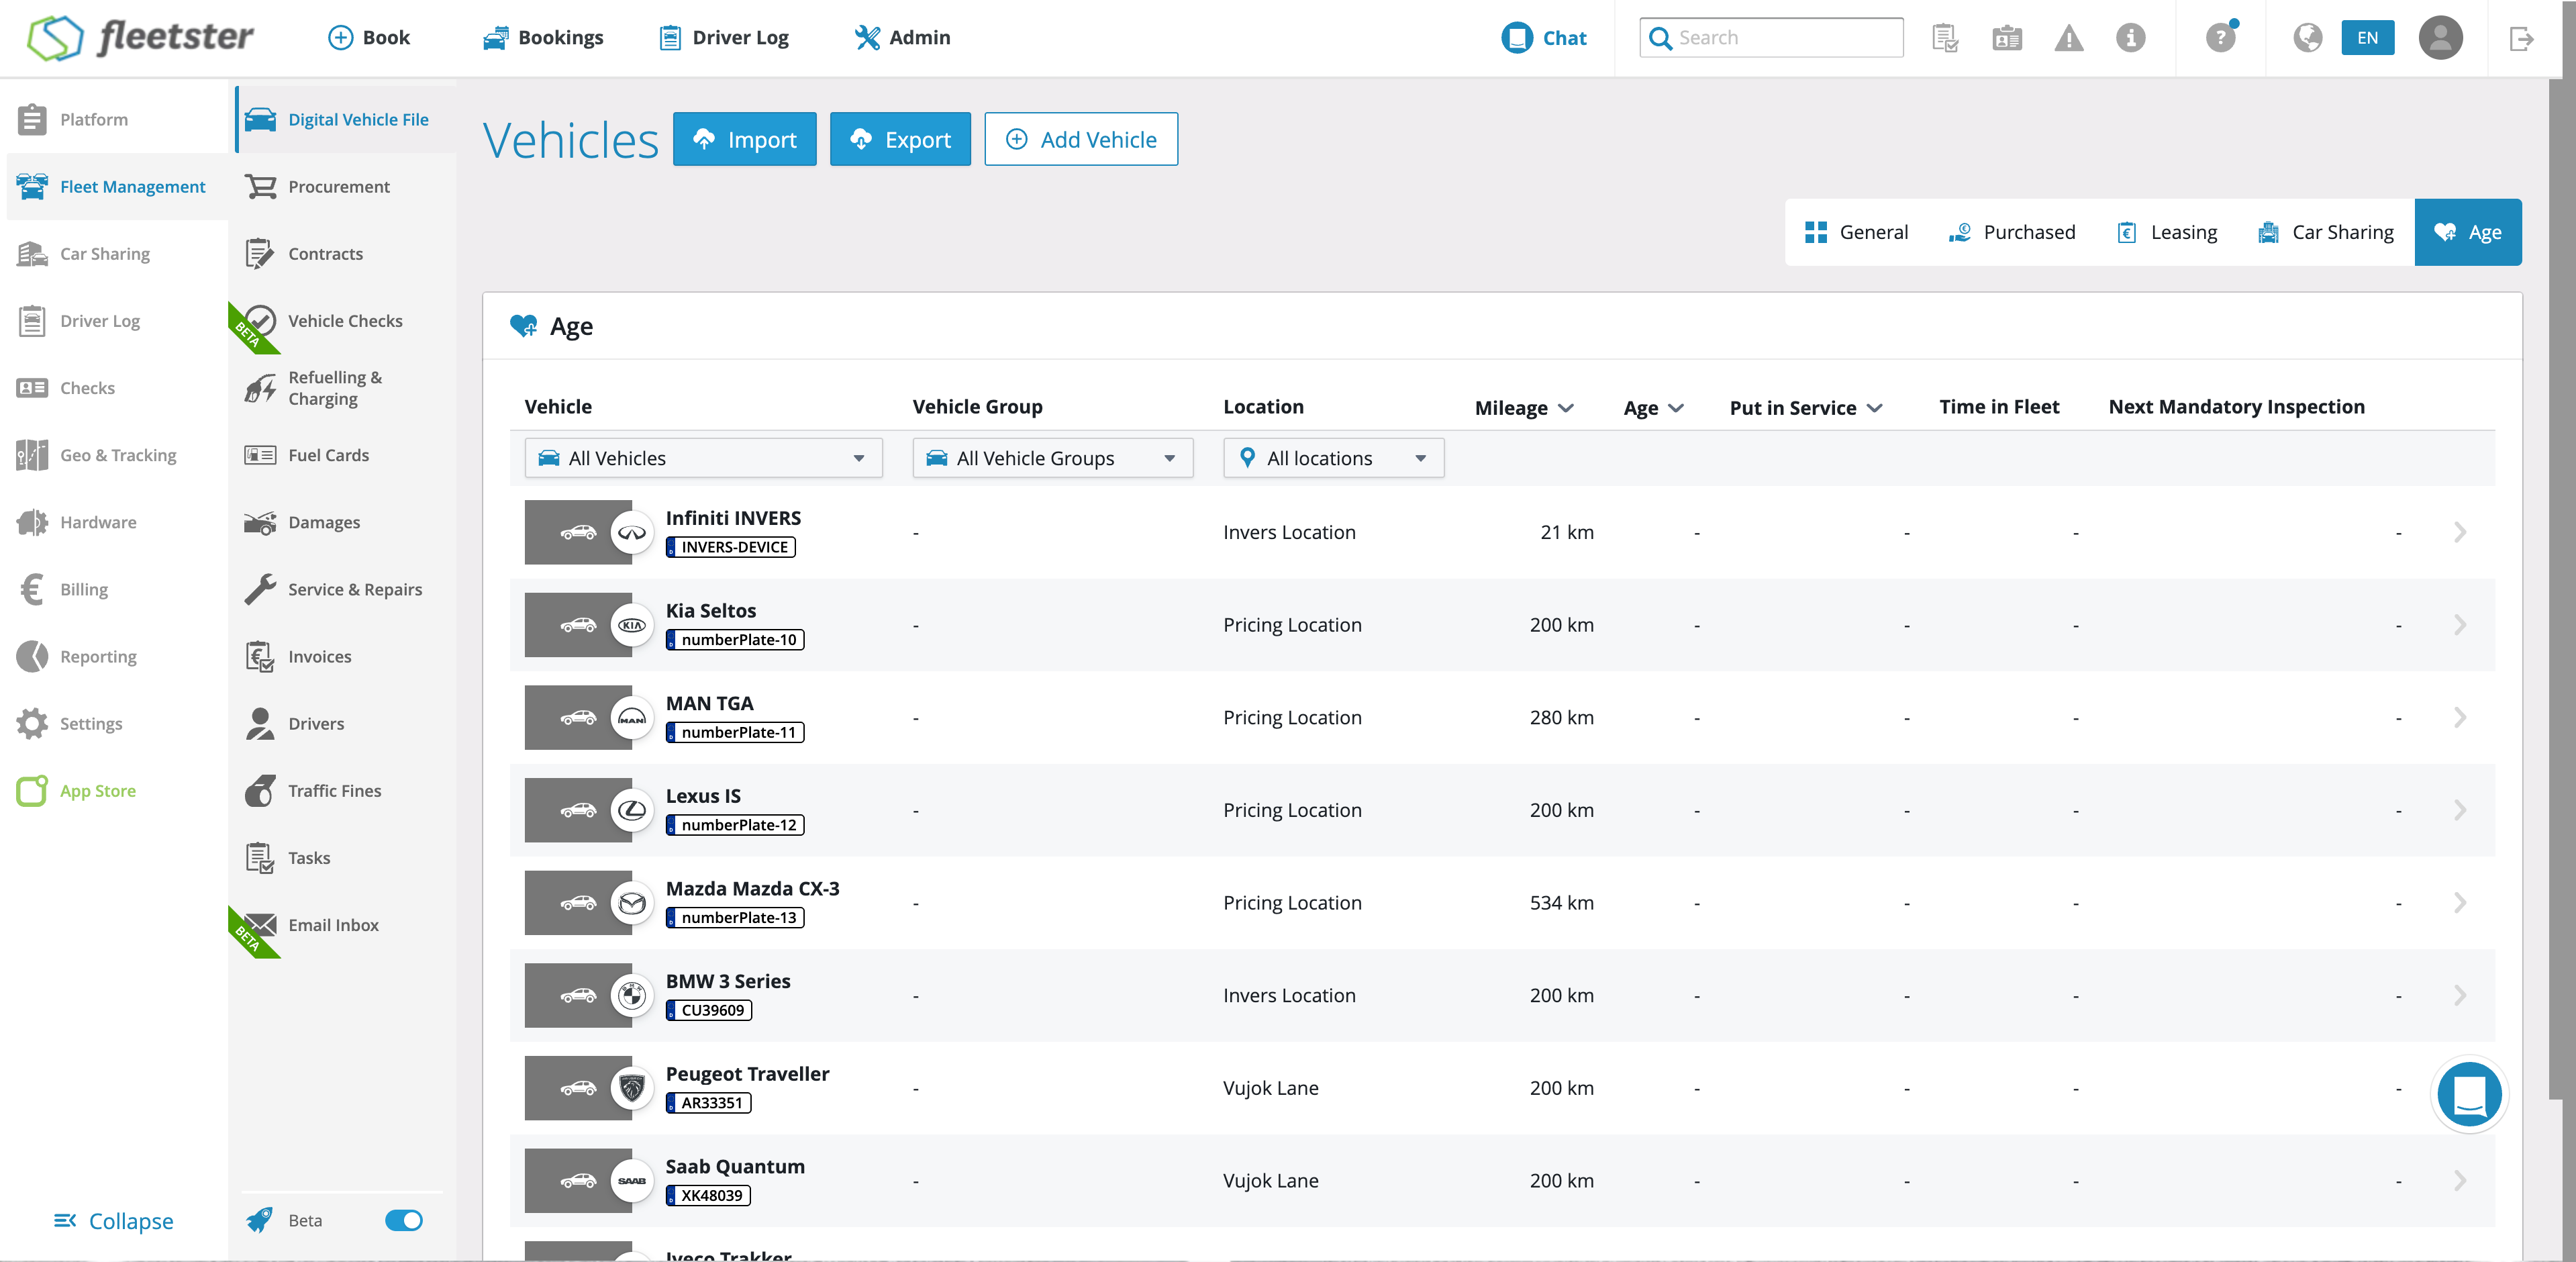Open the info circle icon
The width and height of the screenshot is (2576, 1262).
[x=2130, y=38]
